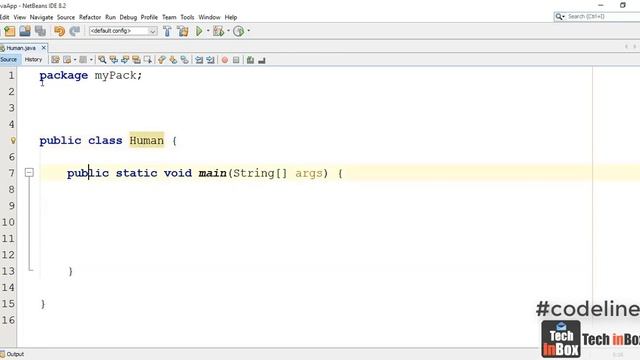Find next occurrence in editor toolbar
640x360 pixels.
125,60
